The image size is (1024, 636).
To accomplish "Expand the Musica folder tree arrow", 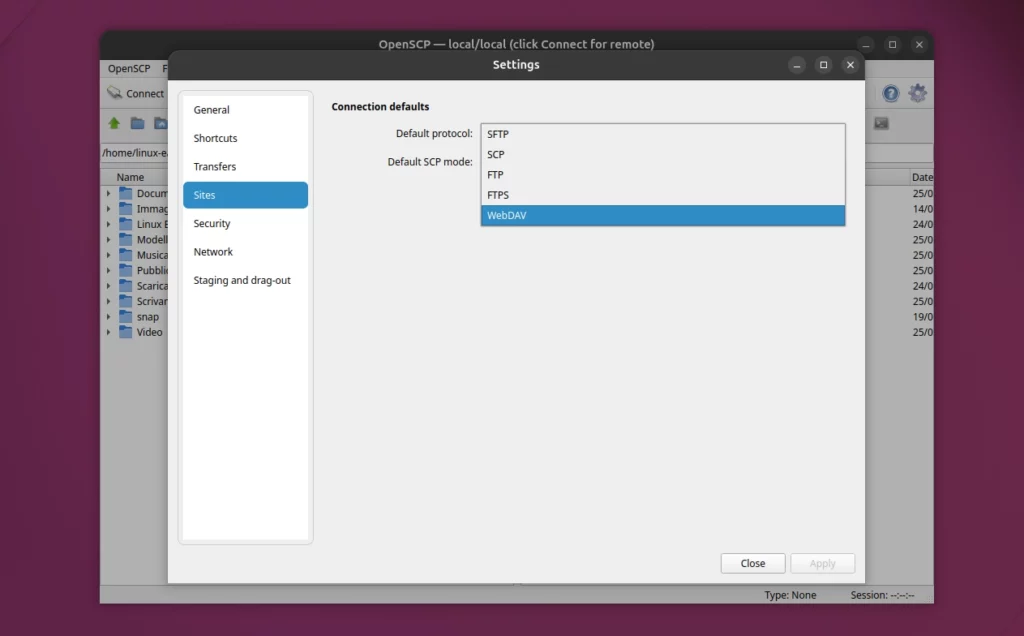I will (108, 255).
